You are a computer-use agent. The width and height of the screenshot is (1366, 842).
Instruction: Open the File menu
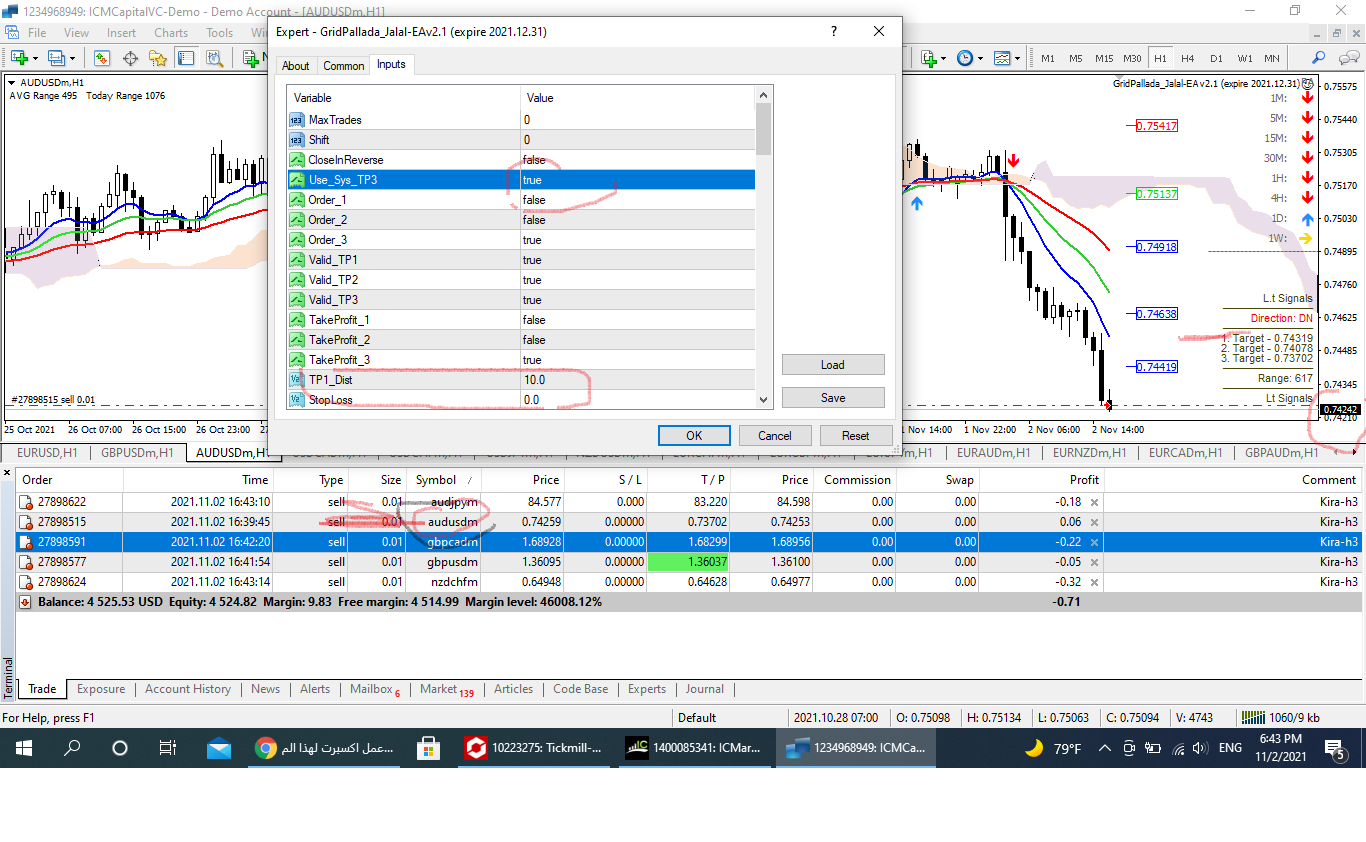37,32
